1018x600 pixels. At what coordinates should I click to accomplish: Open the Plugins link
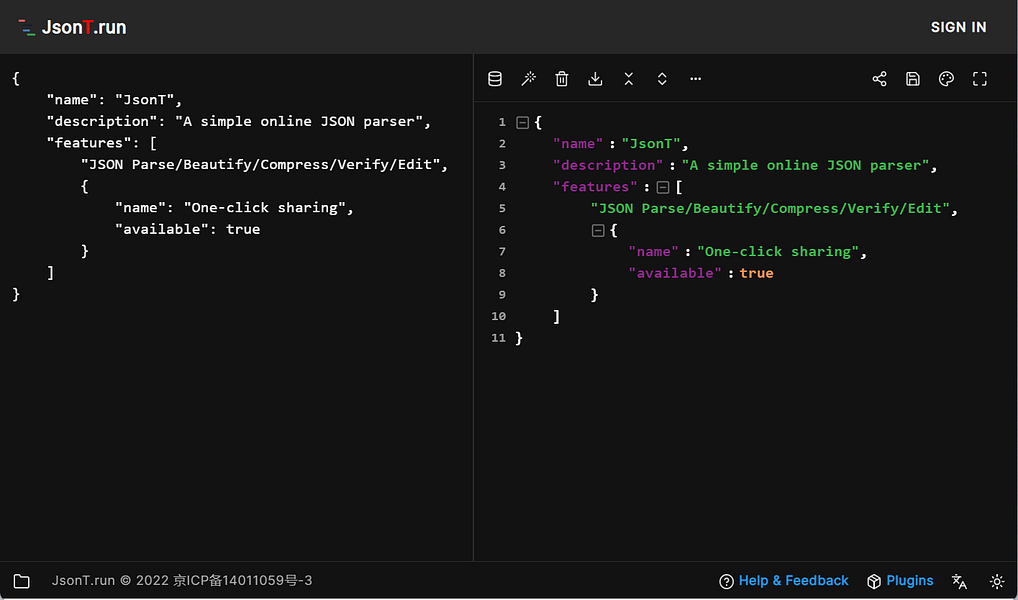(900, 581)
